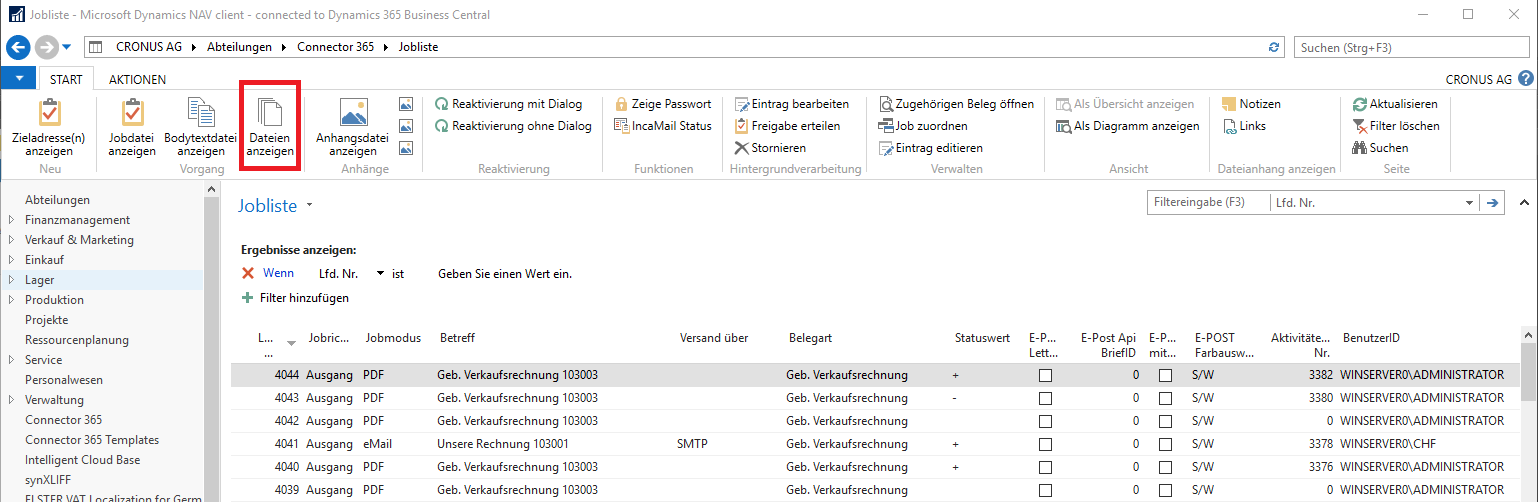
Task: Click Filter hinzufügen
Action: (295, 298)
